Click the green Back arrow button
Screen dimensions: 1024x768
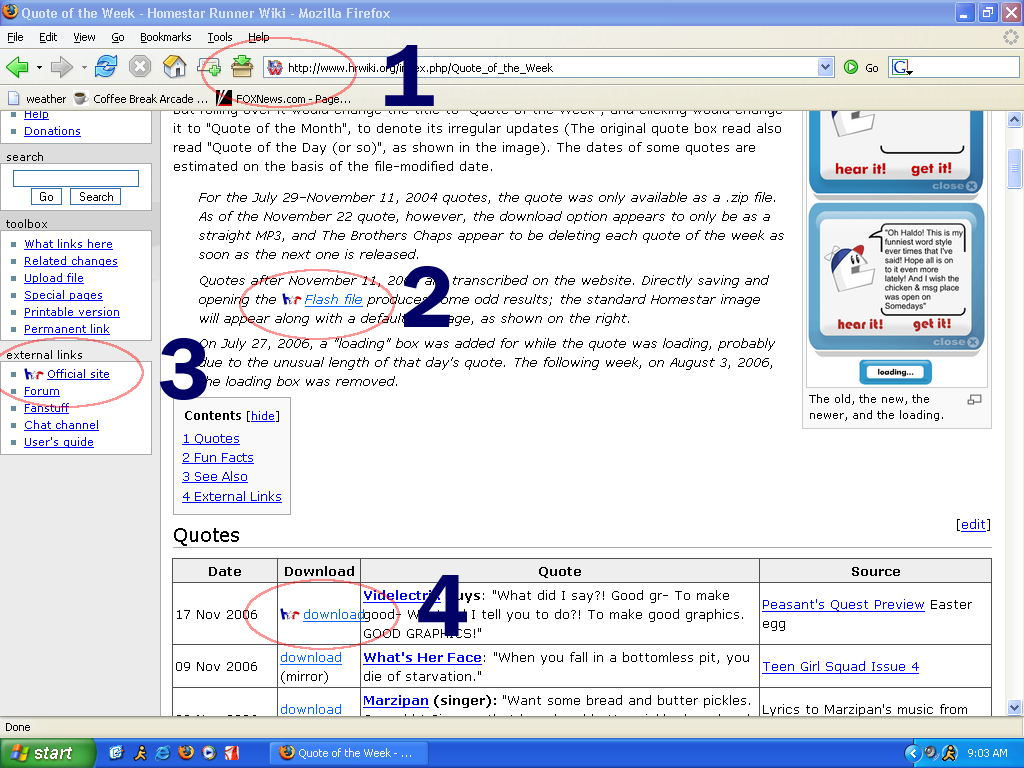click(17, 67)
